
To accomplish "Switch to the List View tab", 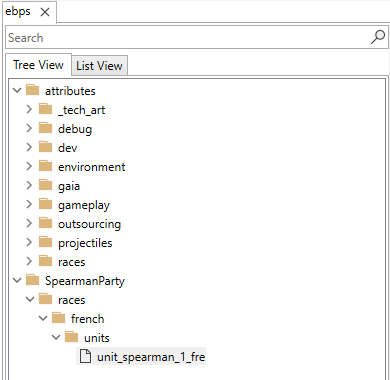I will click(99, 65).
